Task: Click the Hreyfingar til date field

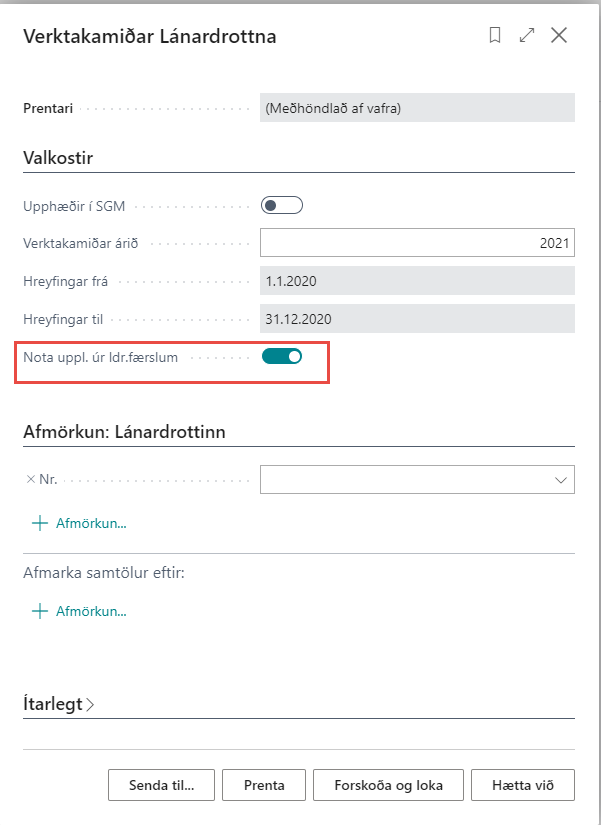Action: (416, 319)
